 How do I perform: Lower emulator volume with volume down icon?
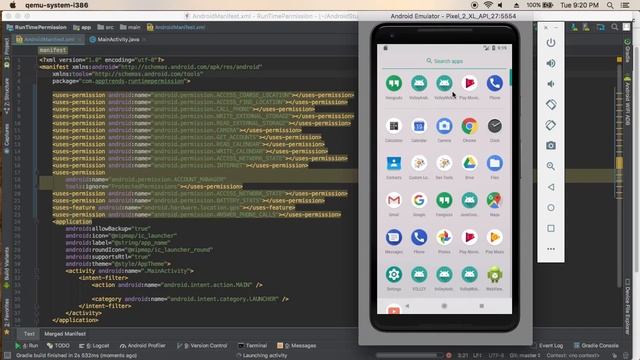[551, 84]
